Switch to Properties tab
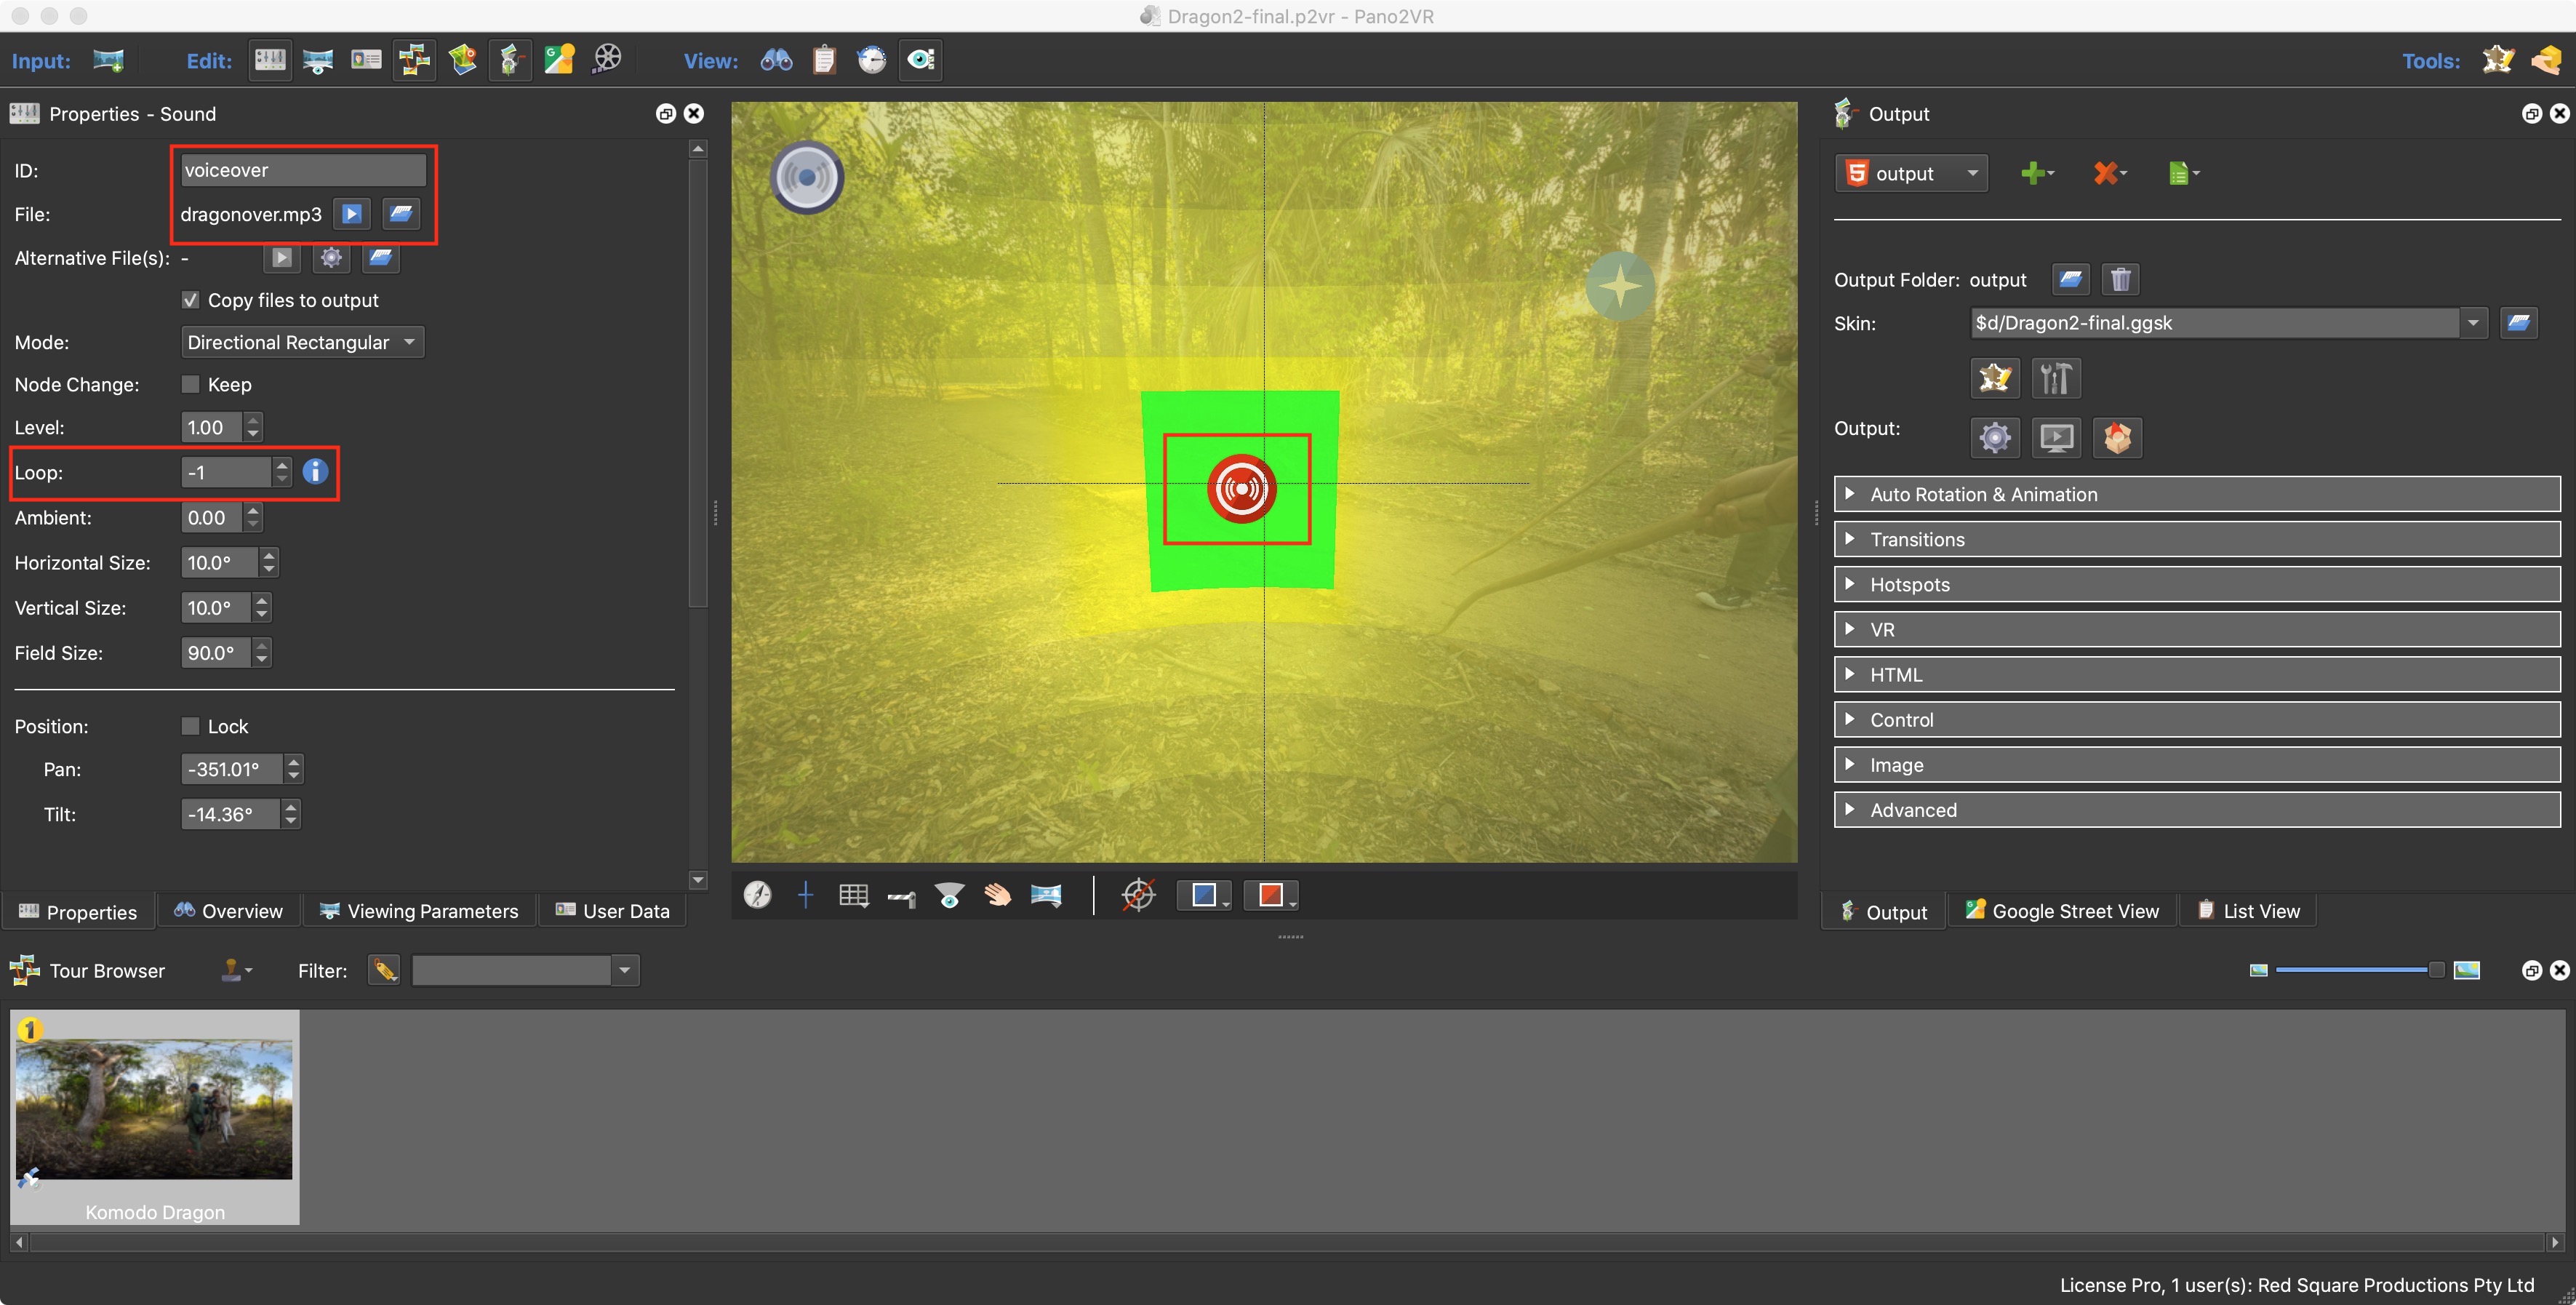2576x1305 pixels. click(x=78, y=912)
